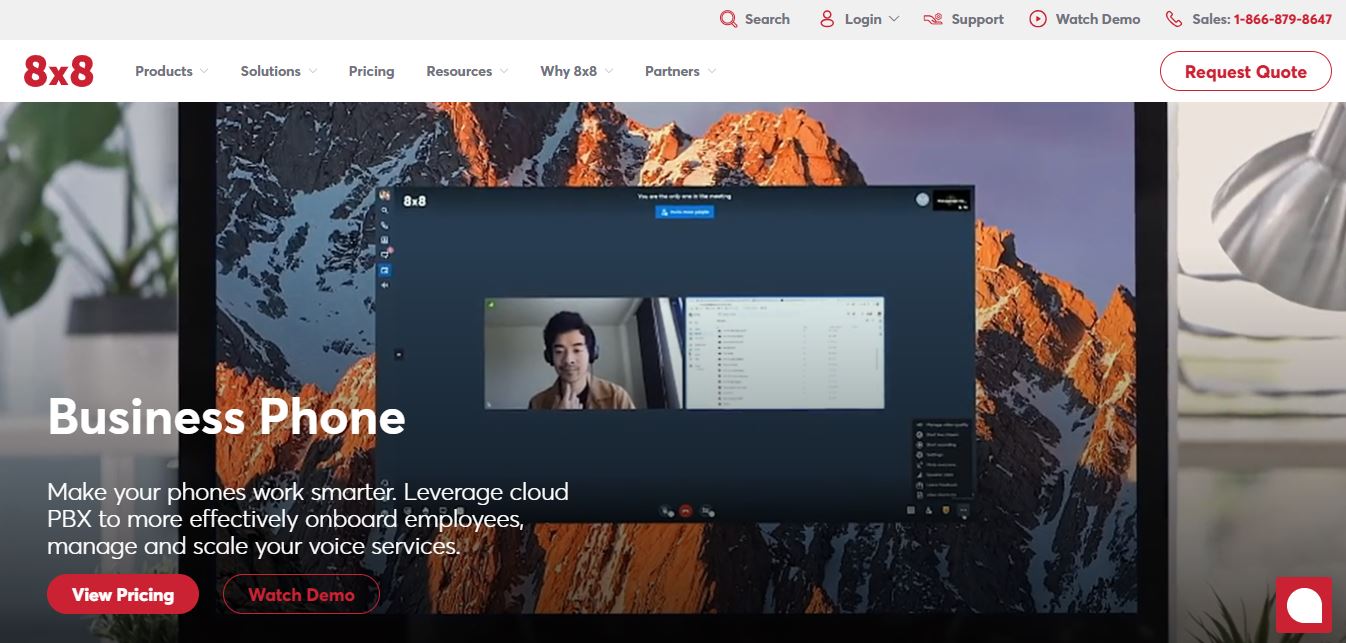
Task: Click the Sales phone handset icon
Action: tap(1174, 19)
